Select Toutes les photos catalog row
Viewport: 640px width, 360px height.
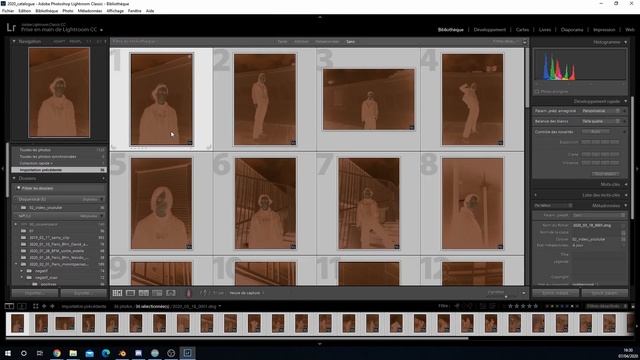[x=59, y=150]
